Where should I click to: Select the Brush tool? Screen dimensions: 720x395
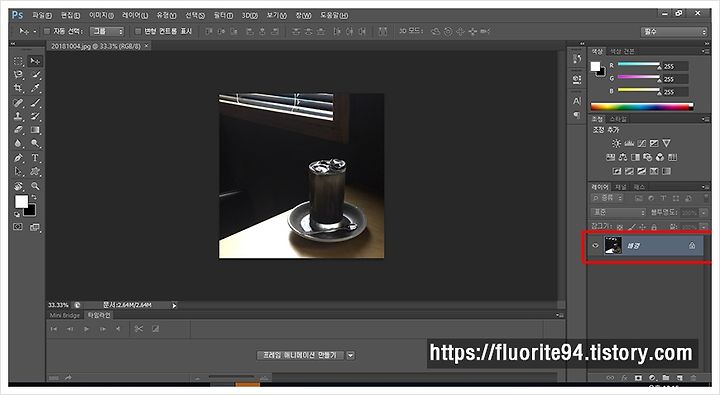pos(35,103)
